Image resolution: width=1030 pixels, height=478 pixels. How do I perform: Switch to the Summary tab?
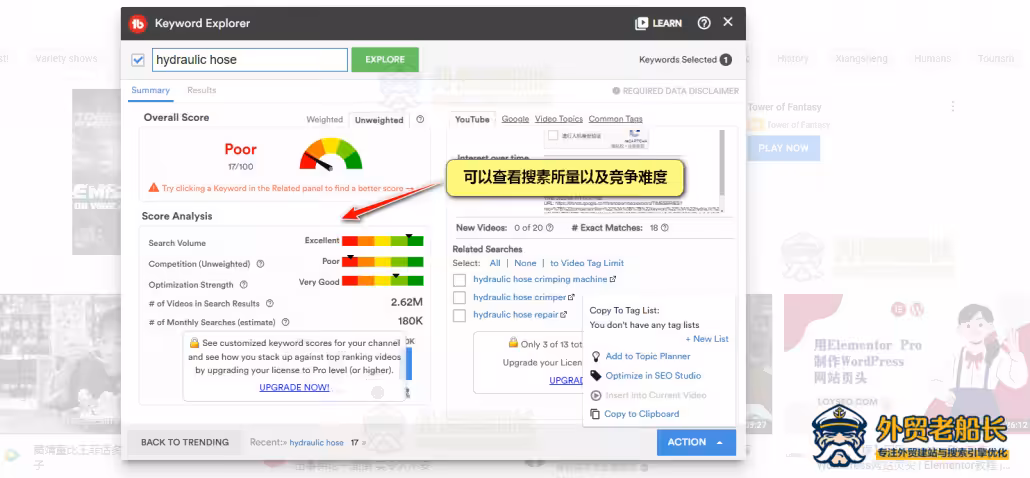[150, 91]
